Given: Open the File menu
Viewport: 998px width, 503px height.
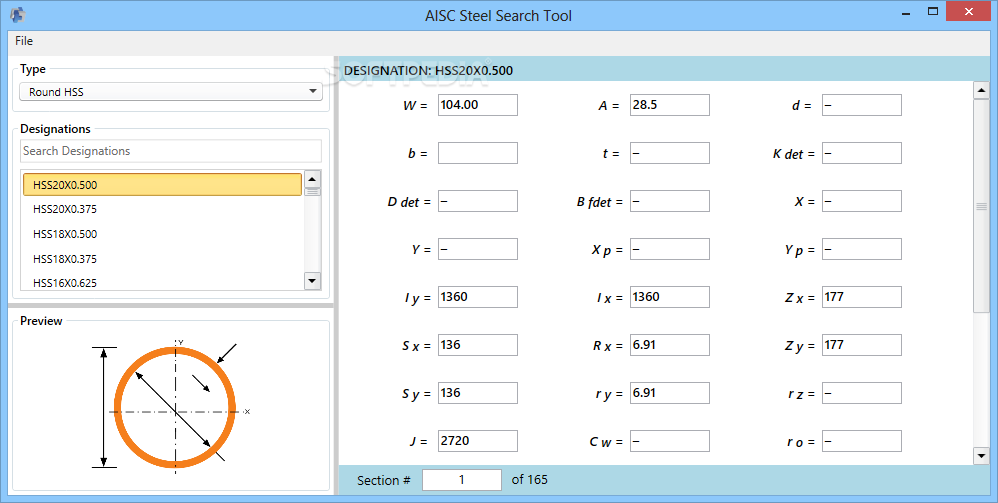Looking at the screenshot, I should 24,41.
